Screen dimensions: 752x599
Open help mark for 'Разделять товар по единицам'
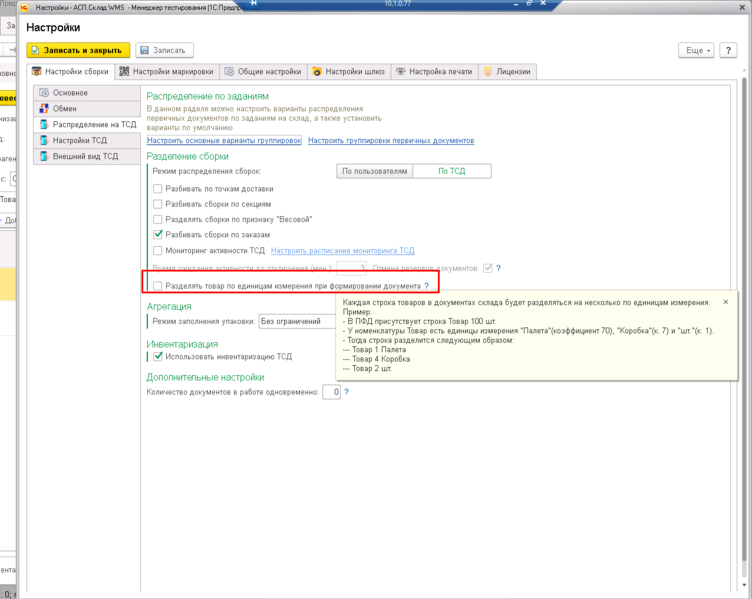[x=426, y=286]
